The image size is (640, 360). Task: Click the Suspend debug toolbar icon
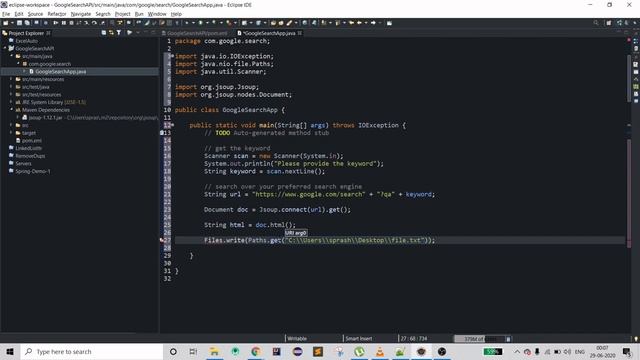click(64, 23)
